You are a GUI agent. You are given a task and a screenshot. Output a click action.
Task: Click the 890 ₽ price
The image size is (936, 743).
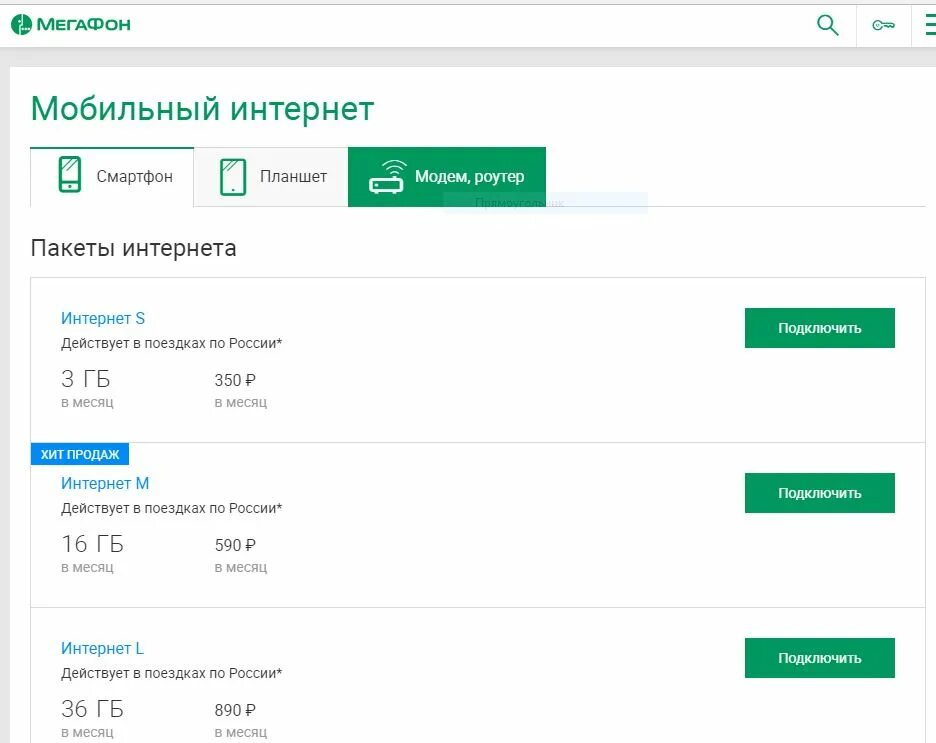[235, 710]
